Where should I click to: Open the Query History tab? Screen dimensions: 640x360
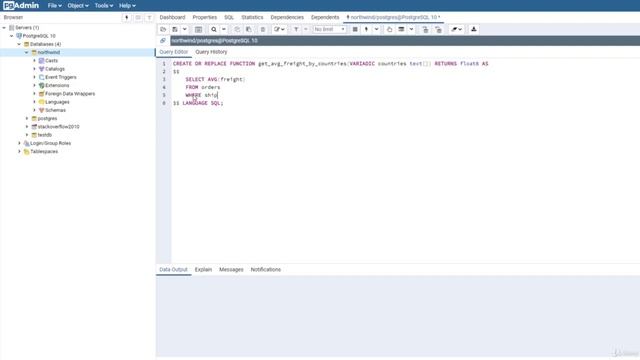[211, 52]
